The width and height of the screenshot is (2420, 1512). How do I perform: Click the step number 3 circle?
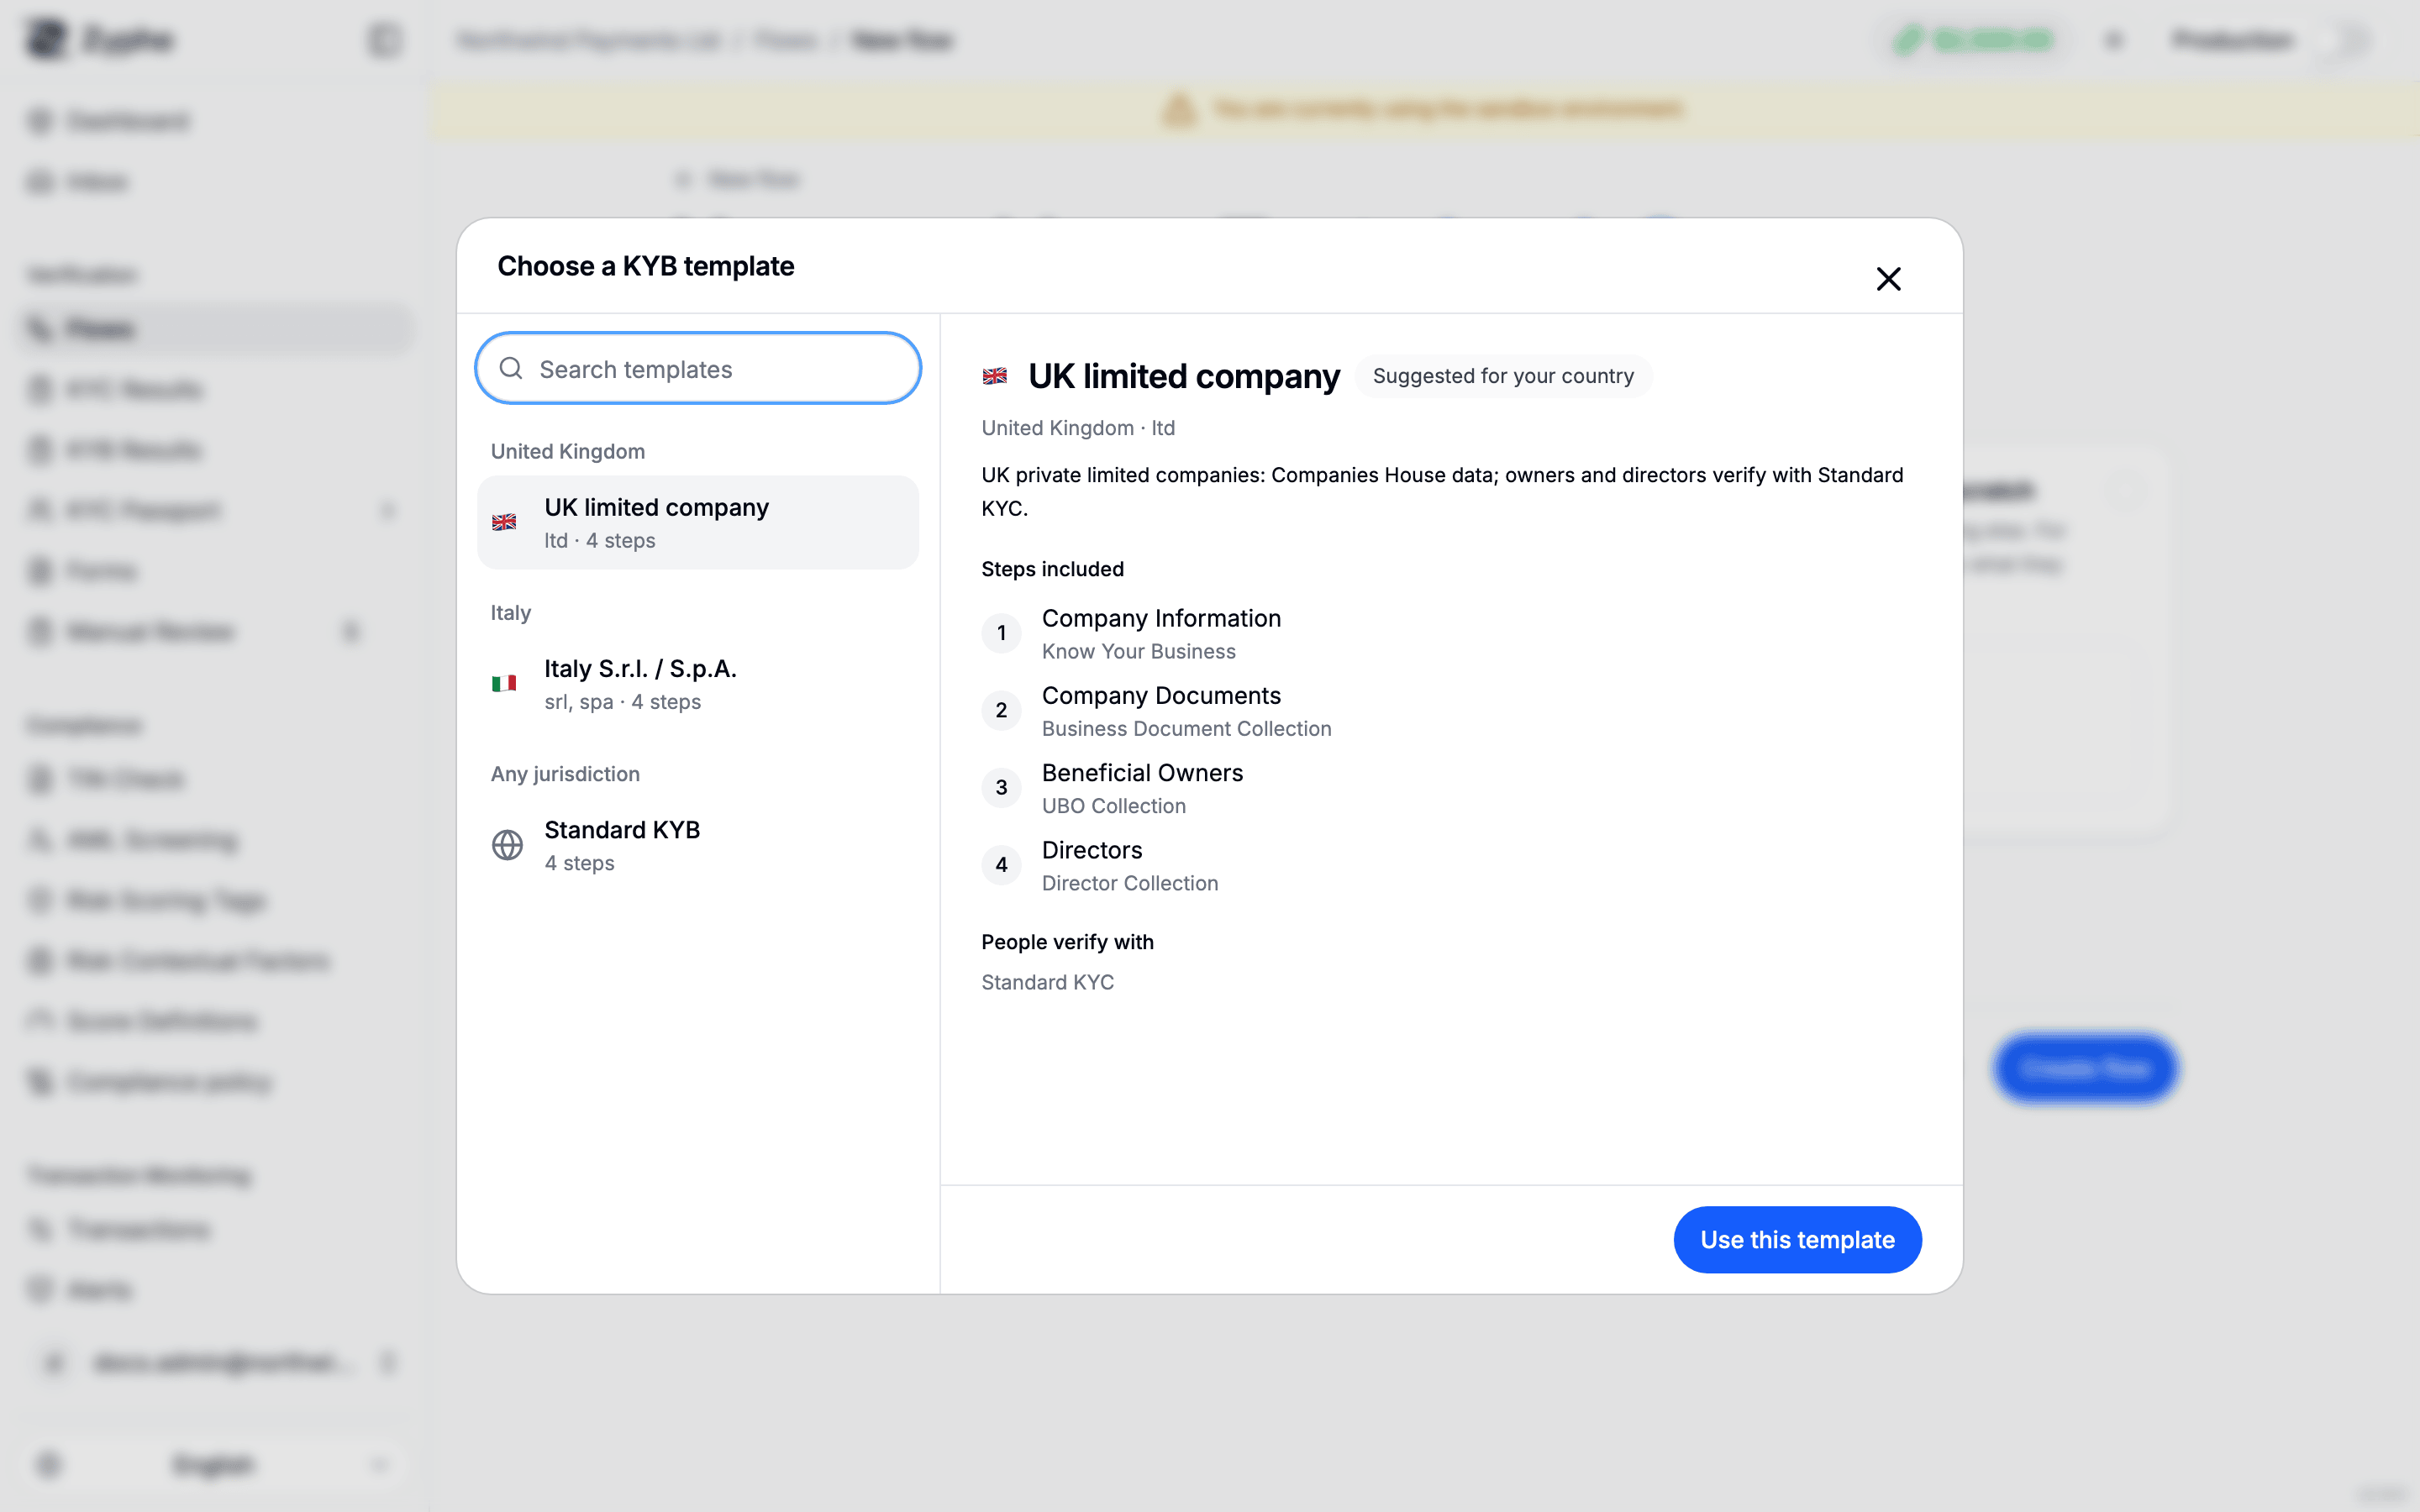tap(1001, 787)
